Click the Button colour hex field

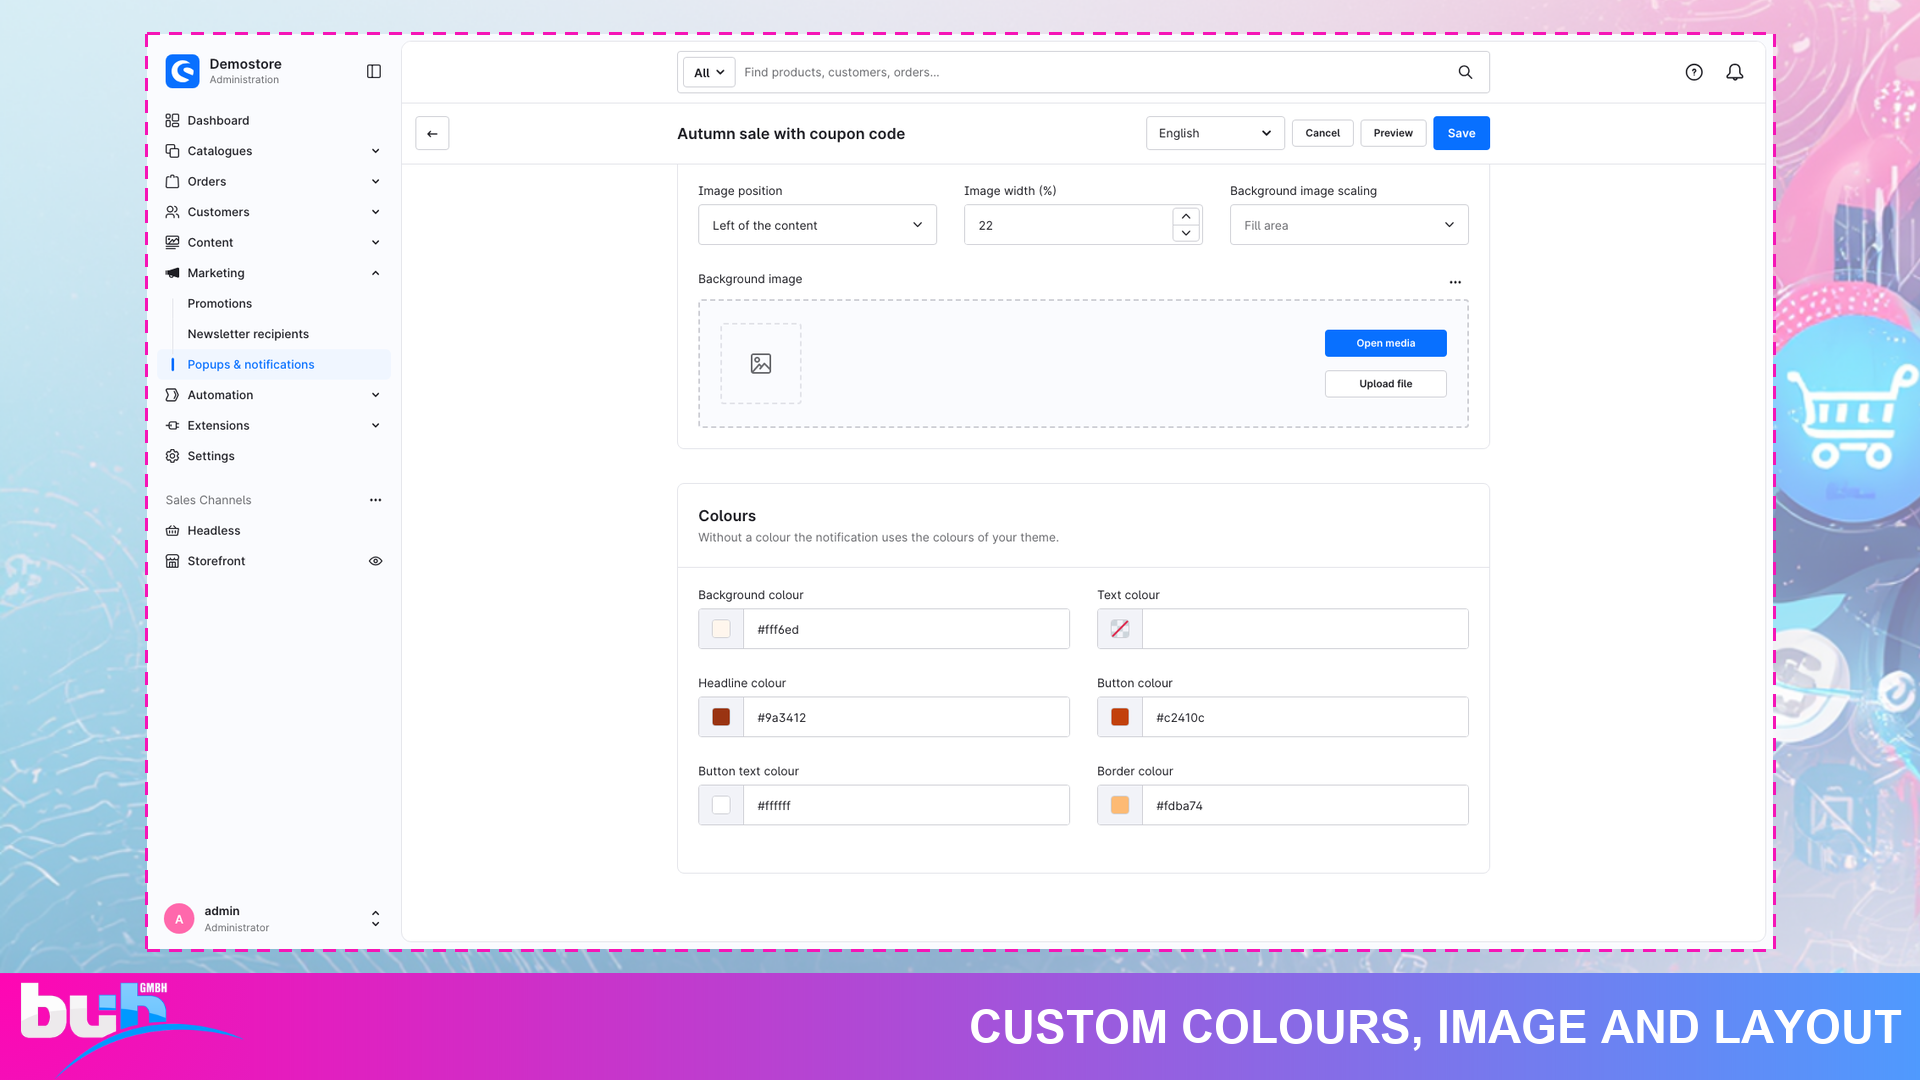pyautogui.click(x=1305, y=717)
